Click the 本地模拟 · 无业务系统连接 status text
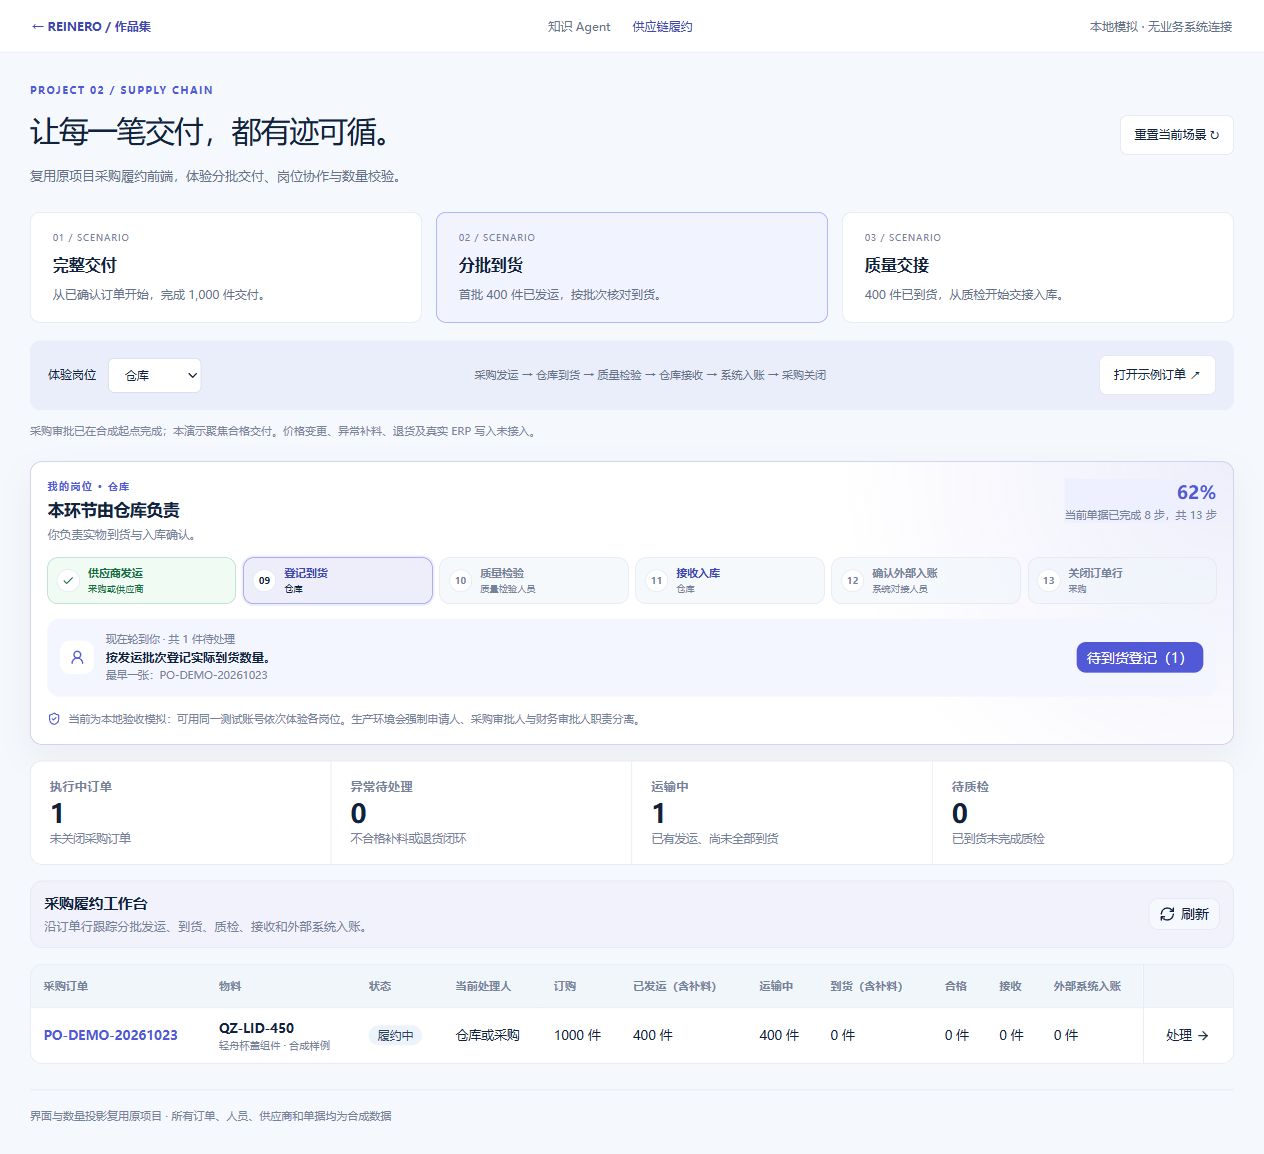This screenshot has width=1264, height=1154. pyautogui.click(x=1161, y=27)
